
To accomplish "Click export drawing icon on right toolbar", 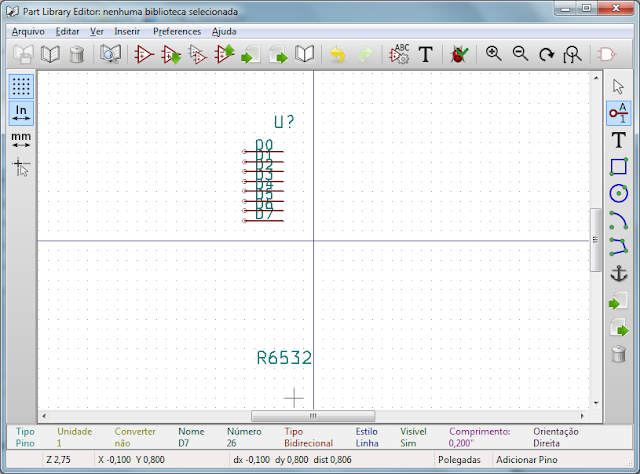I will pos(619,327).
